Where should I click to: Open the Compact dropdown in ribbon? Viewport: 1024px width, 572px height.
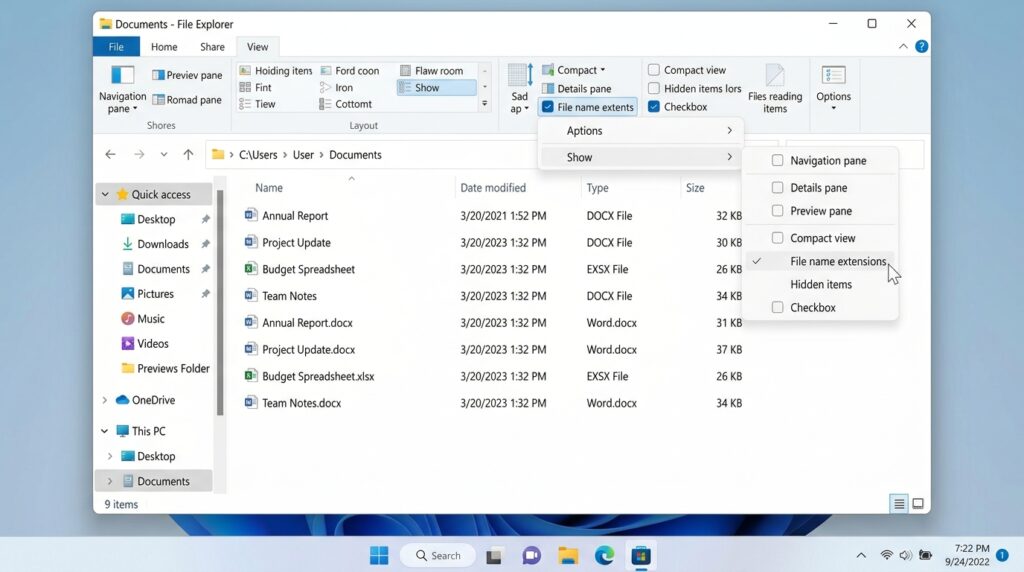pyautogui.click(x=575, y=70)
